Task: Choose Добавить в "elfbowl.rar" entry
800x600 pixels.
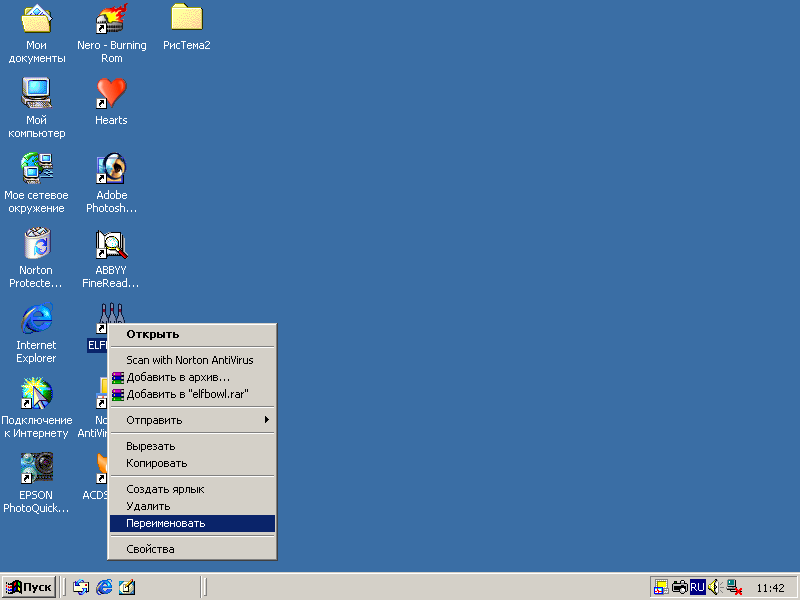Action: (192, 394)
